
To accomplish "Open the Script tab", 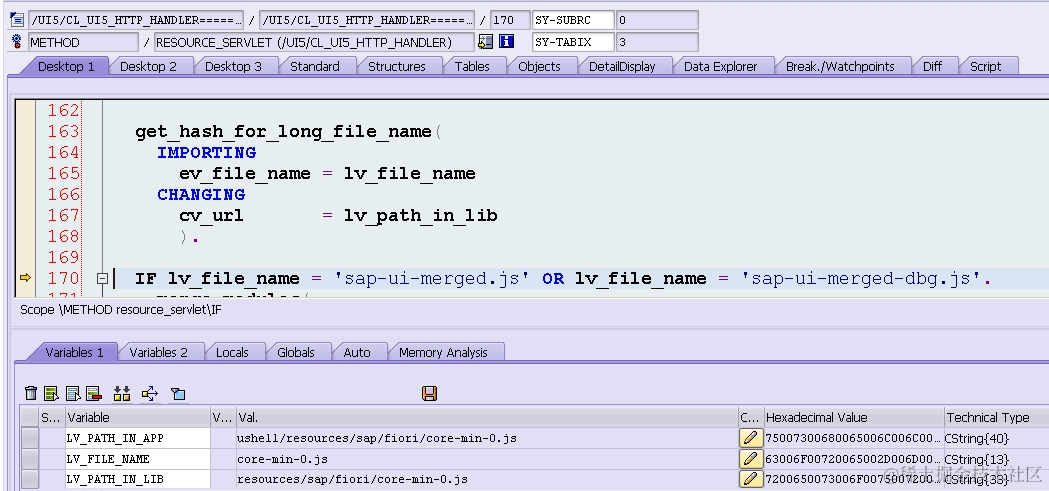I will click(x=985, y=66).
